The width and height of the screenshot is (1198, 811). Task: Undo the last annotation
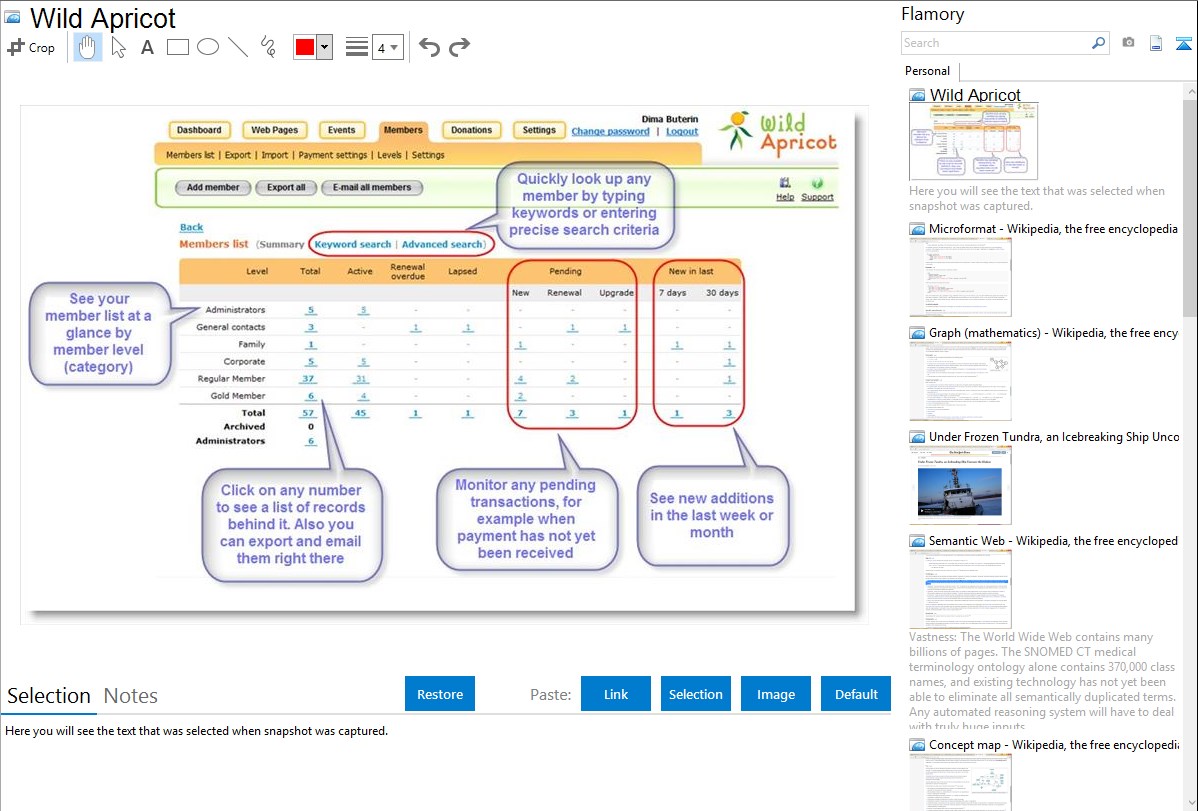429,47
